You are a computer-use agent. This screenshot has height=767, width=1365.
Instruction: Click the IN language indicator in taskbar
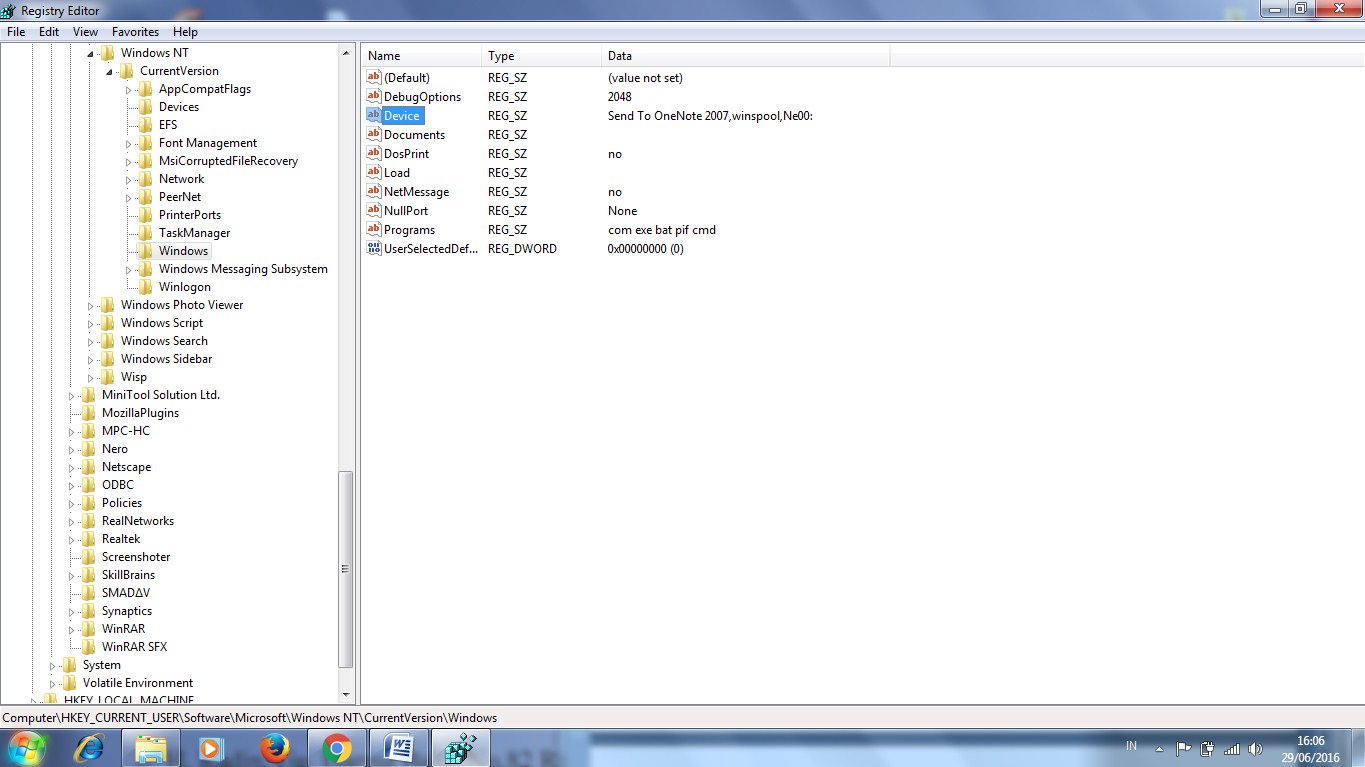point(1131,746)
